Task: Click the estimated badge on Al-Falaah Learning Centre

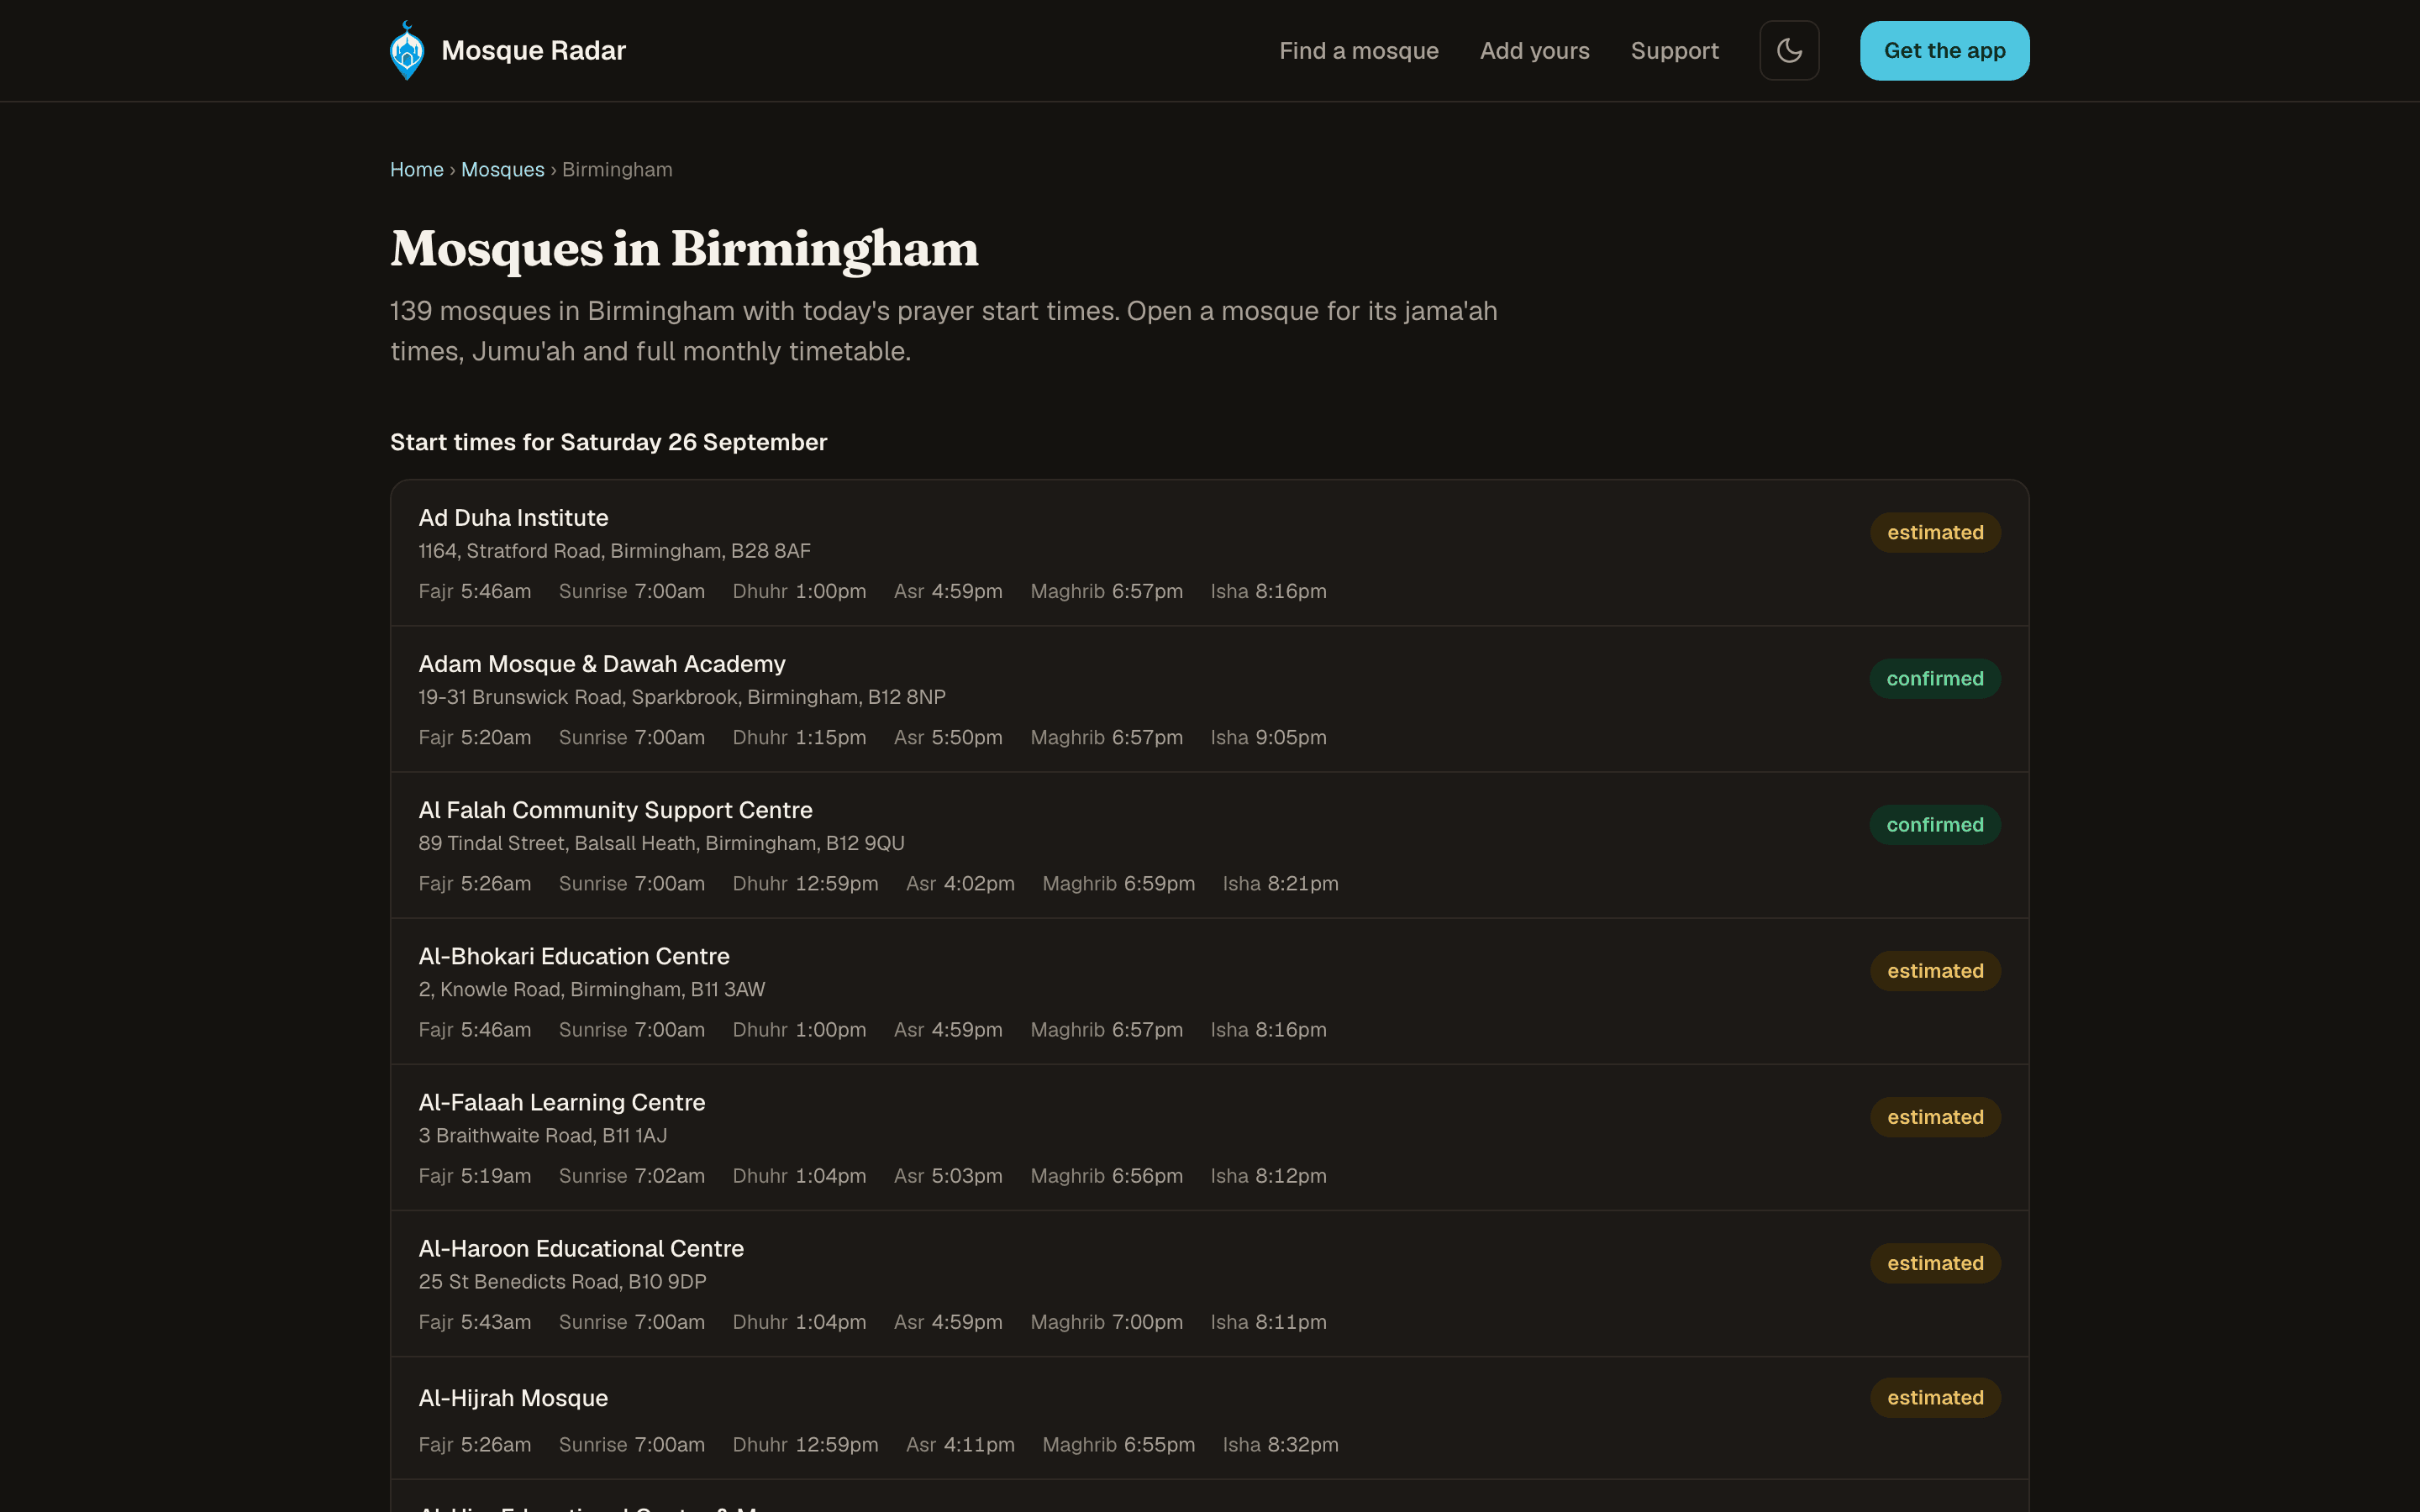Action: click(x=1935, y=1117)
